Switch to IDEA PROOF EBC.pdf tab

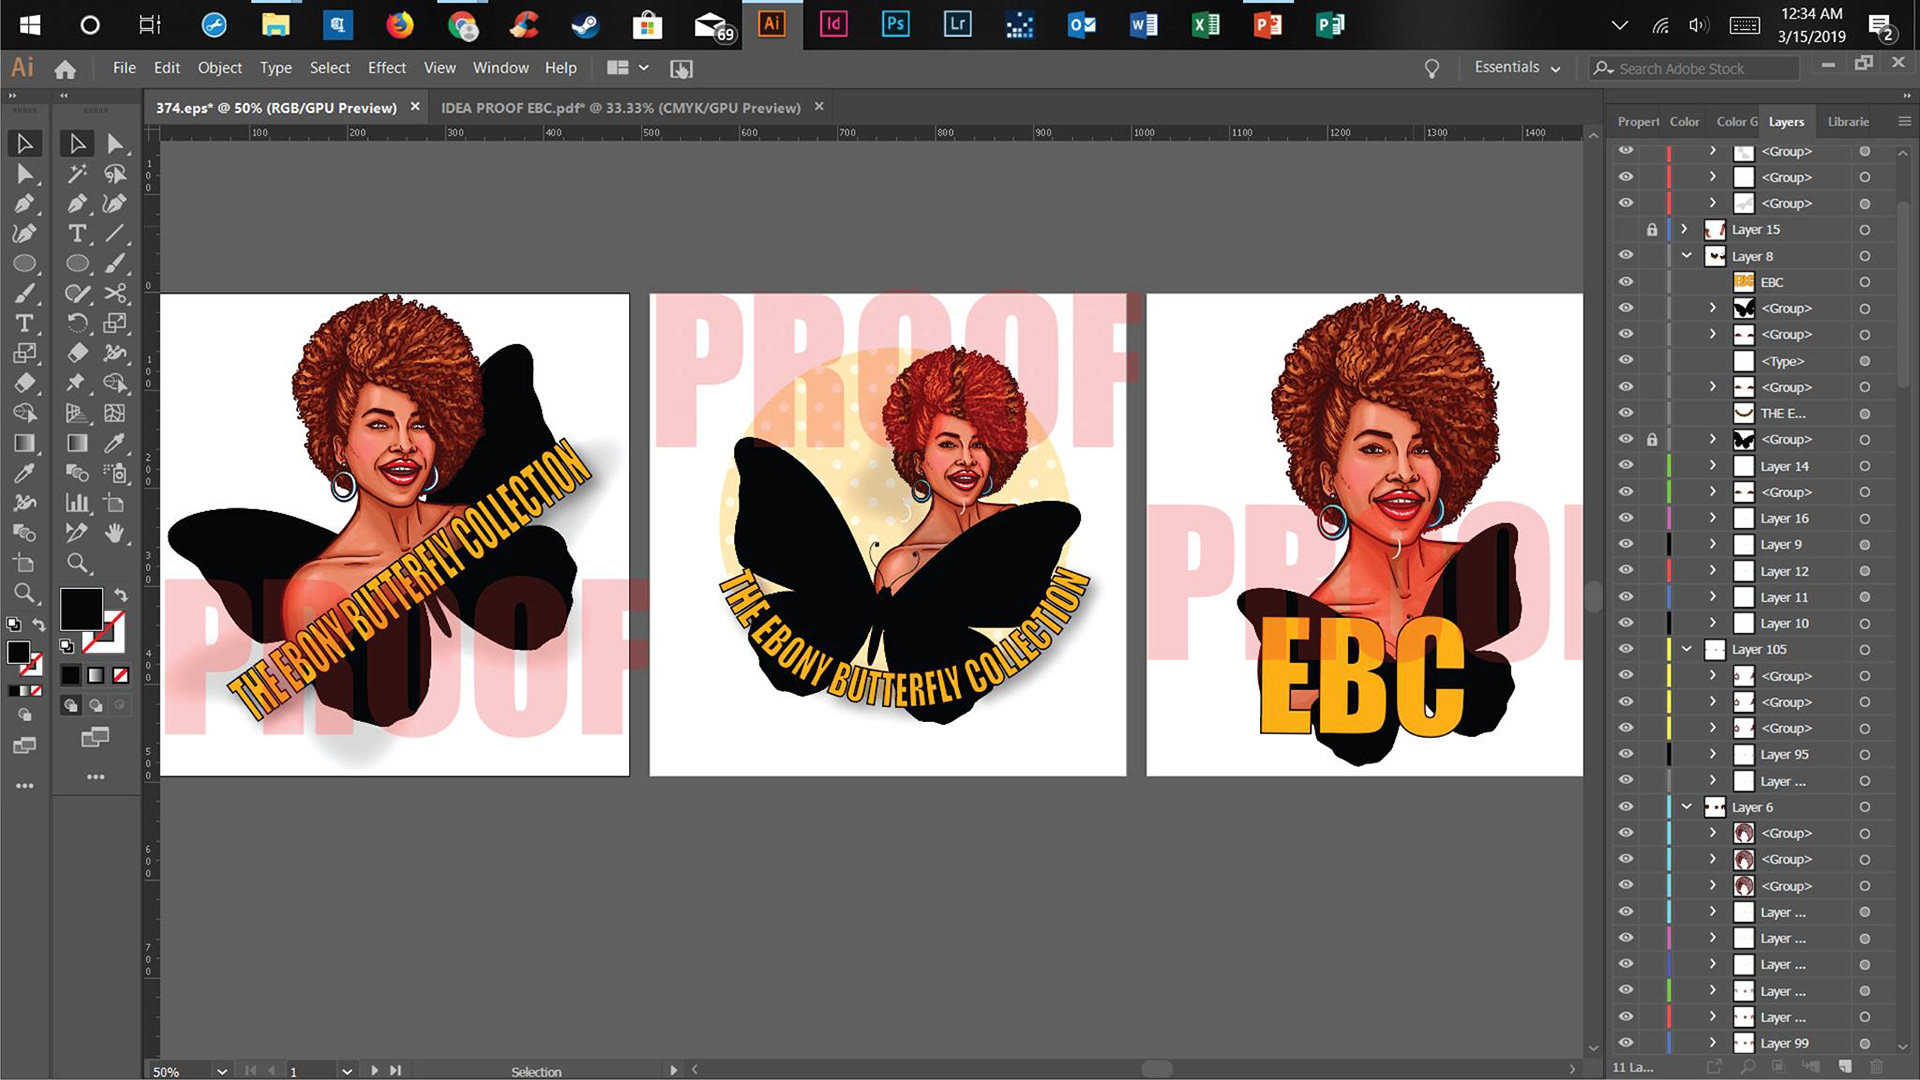[x=620, y=107]
